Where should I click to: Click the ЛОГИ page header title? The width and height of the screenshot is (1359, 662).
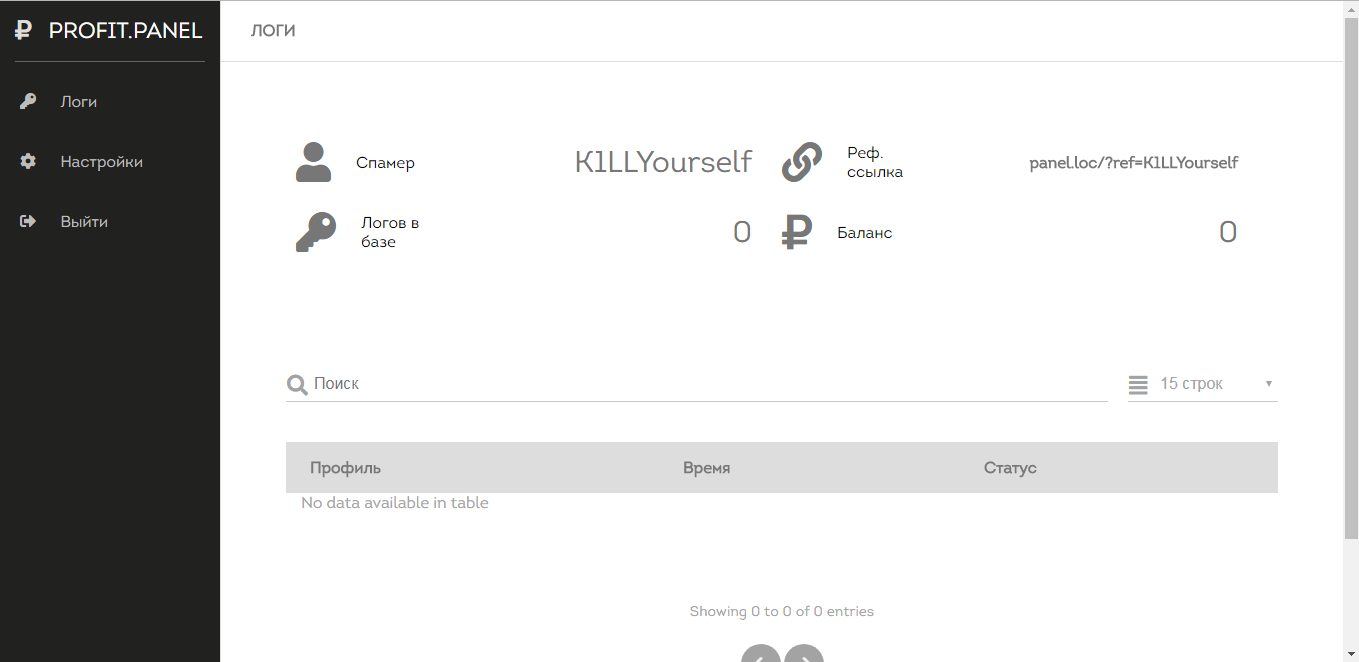[x=273, y=31]
